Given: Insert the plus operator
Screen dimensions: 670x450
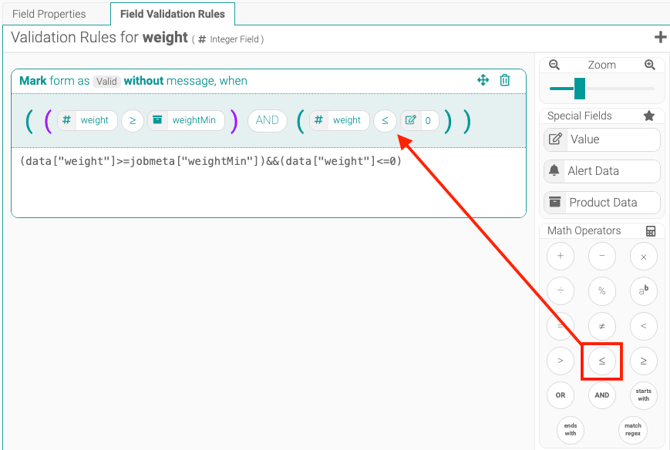Looking at the screenshot, I should point(560,256).
